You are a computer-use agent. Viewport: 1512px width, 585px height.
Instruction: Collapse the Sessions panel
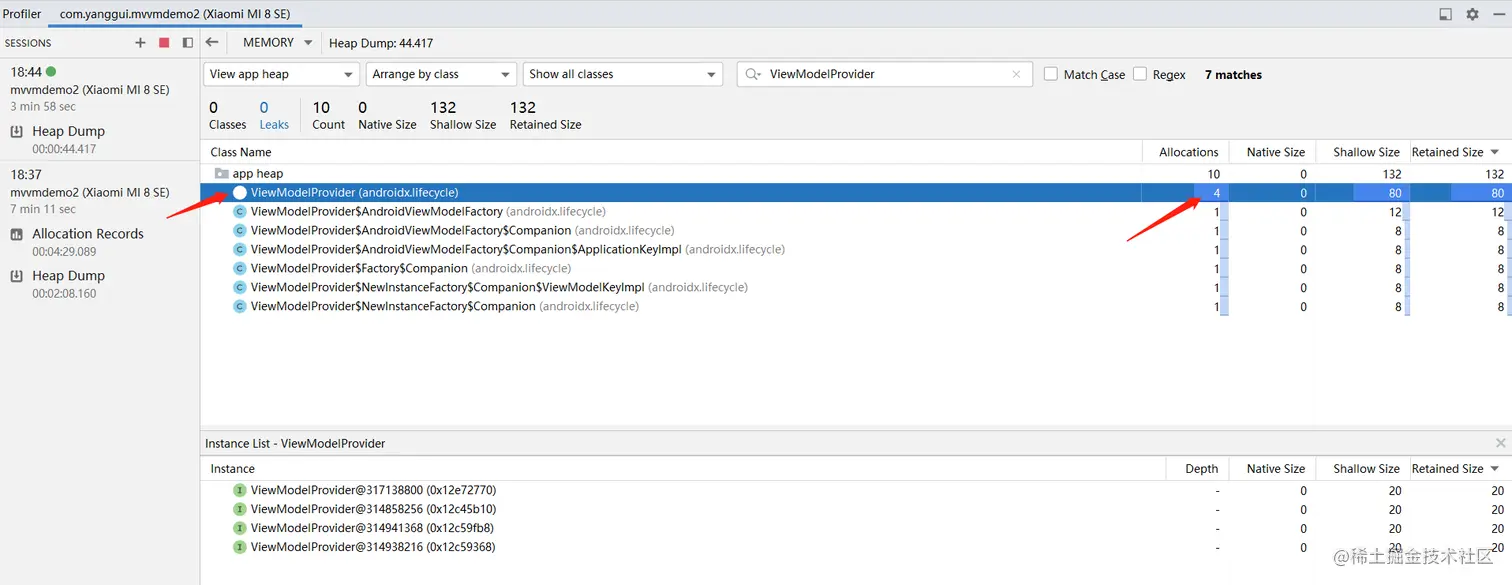click(x=187, y=43)
